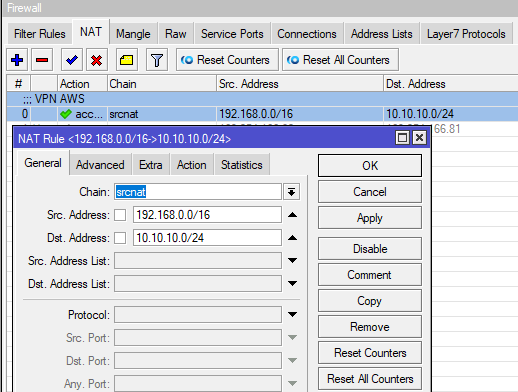The height and width of the screenshot is (392, 518).
Task: Toggle the Src. Address invert checkbox
Action: [120, 215]
